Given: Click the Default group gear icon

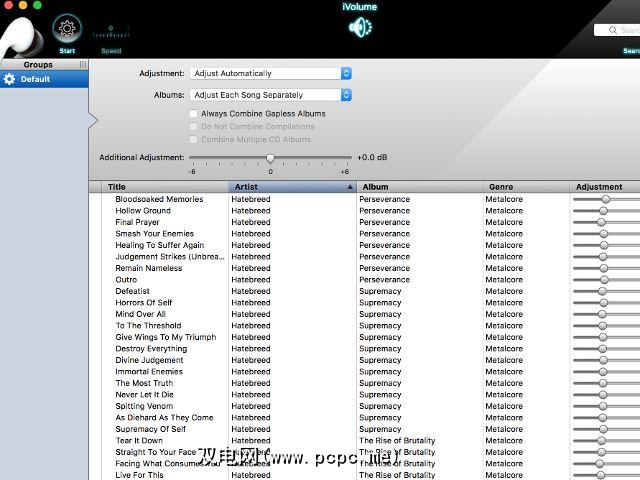Looking at the screenshot, I should 9,79.
